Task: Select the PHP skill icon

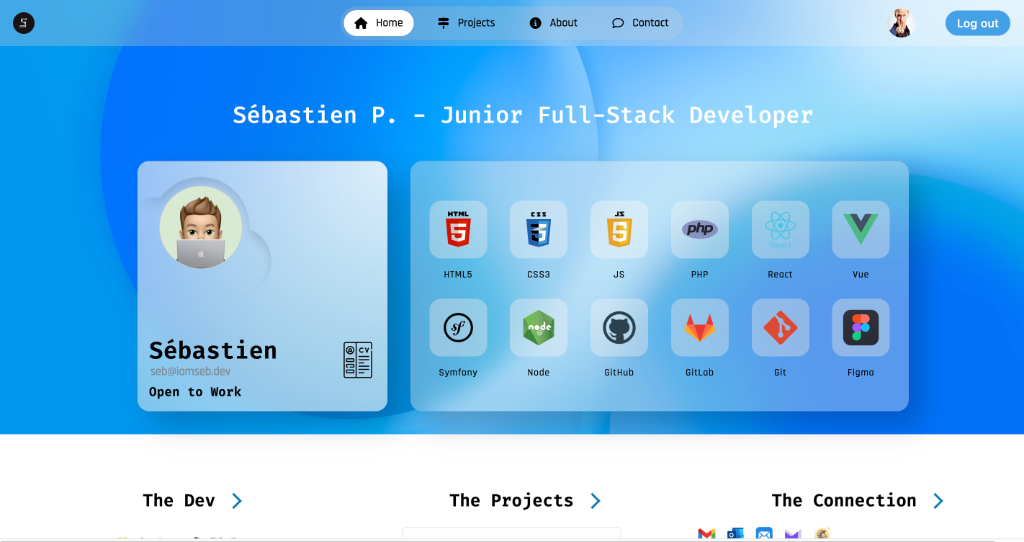Action: pos(699,229)
